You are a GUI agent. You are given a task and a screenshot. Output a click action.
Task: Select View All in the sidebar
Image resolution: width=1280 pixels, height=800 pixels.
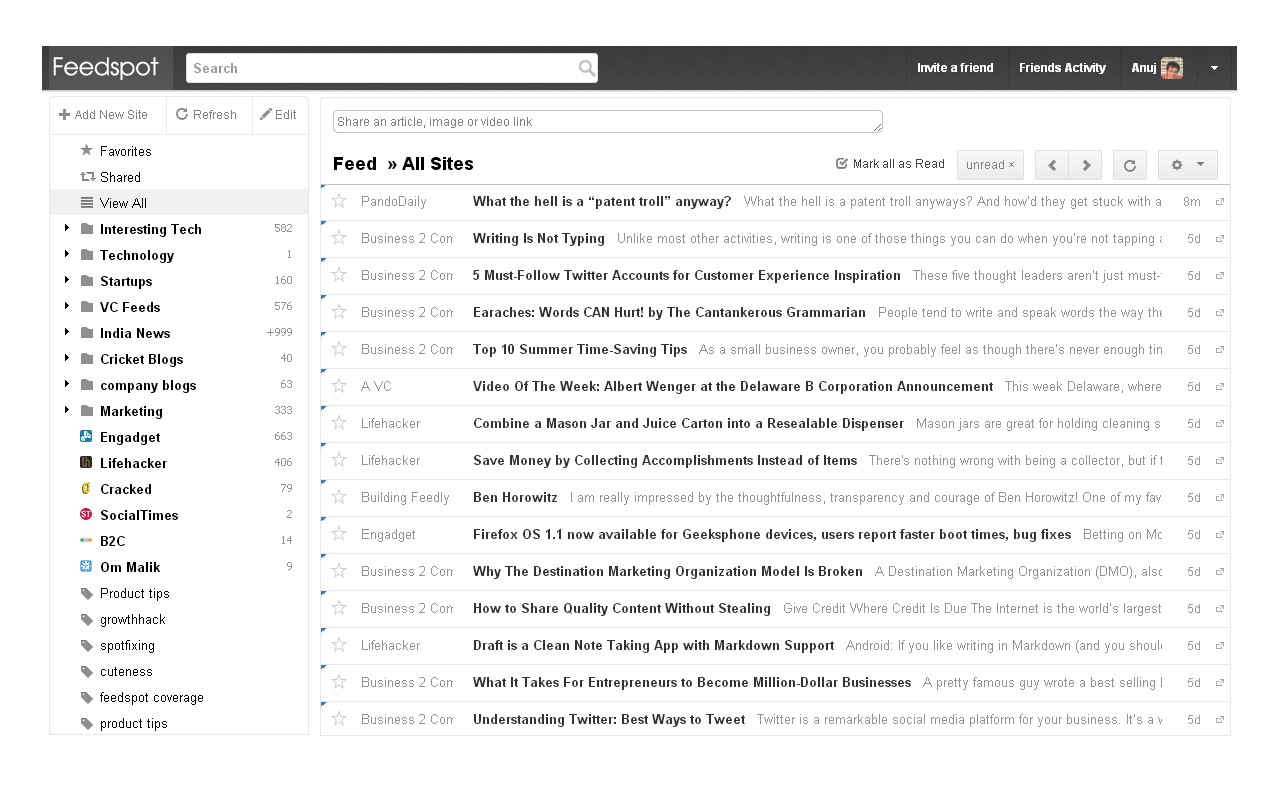click(x=179, y=203)
